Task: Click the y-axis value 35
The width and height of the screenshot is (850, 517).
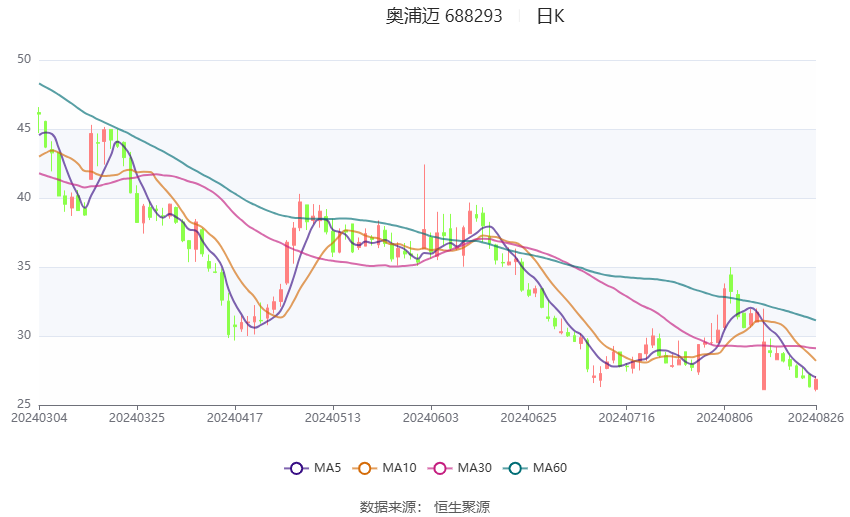Action: coord(24,267)
